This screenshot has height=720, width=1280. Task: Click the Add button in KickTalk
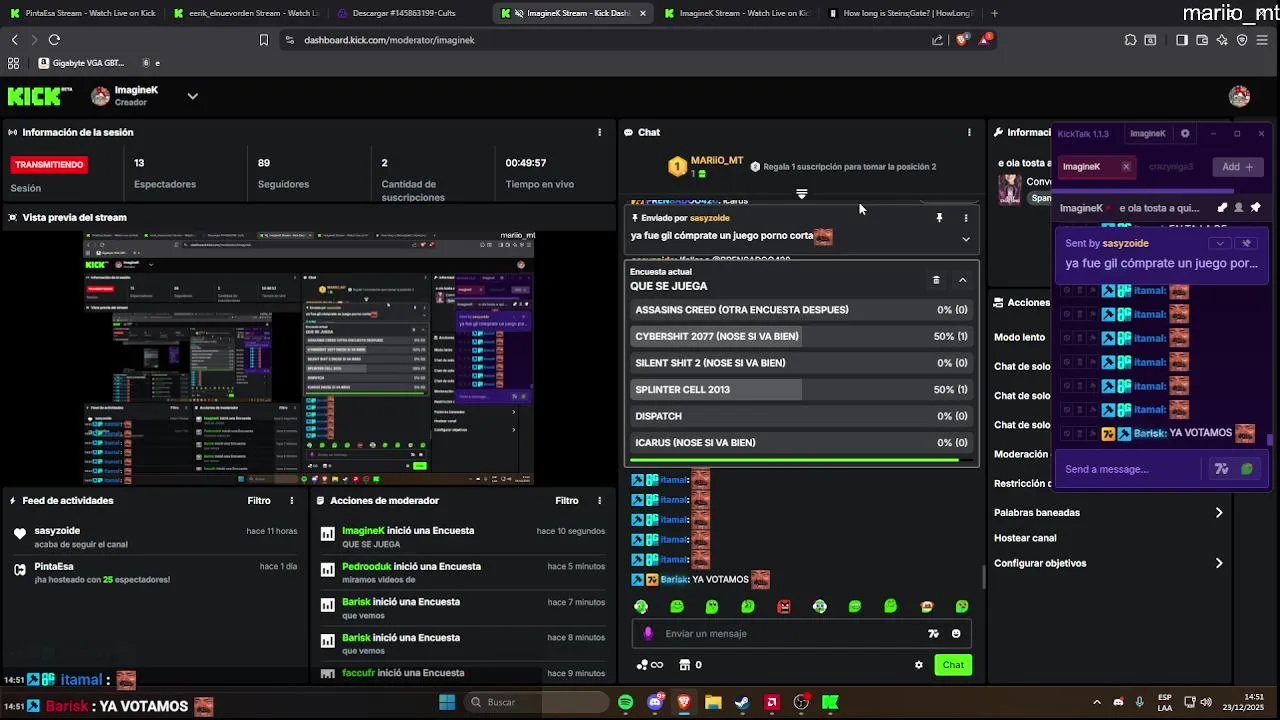coord(1237,167)
